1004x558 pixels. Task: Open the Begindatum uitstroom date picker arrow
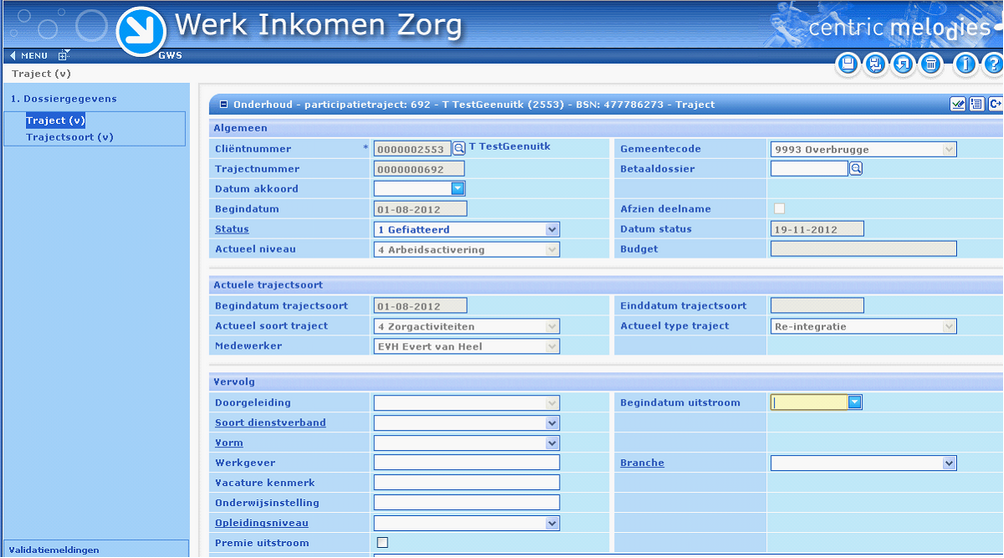(x=855, y=402)
